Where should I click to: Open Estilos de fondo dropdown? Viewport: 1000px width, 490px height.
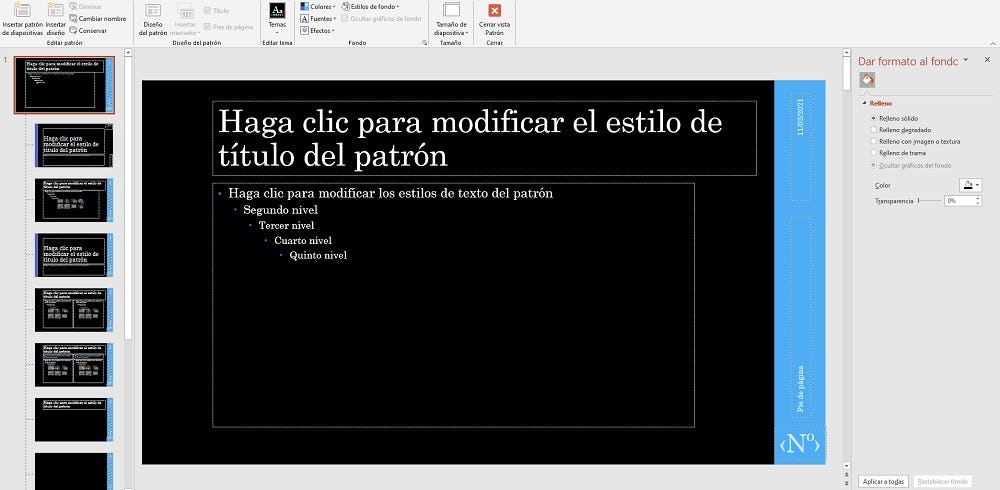click(371, 6)
